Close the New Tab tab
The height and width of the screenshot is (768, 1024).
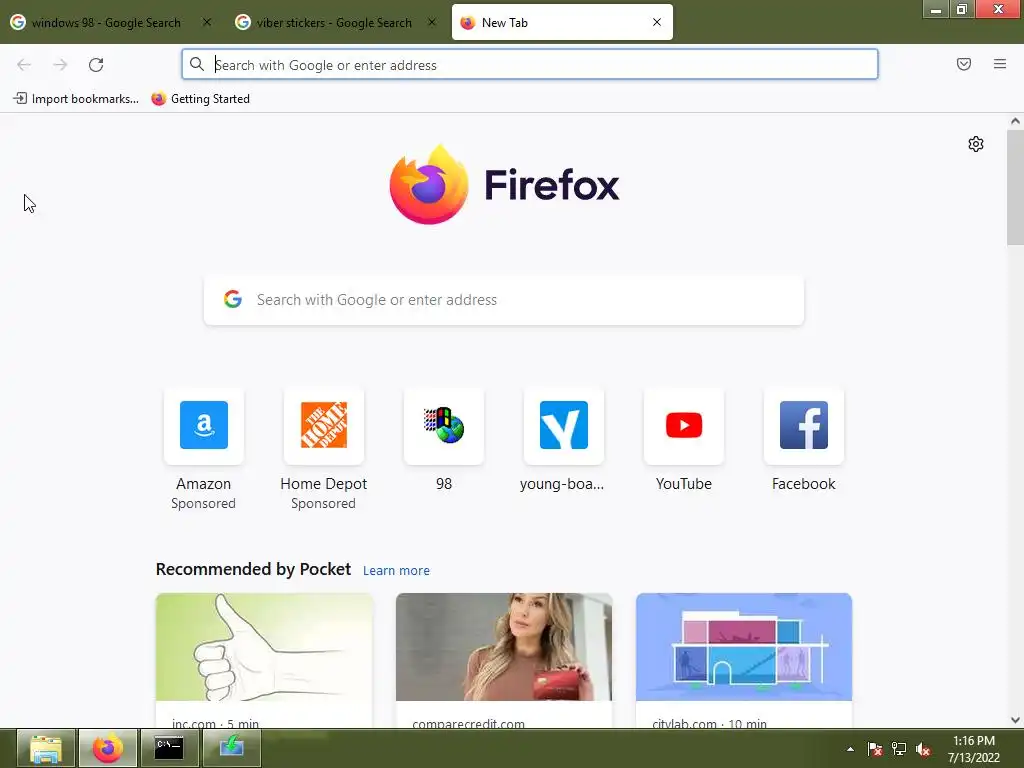tap(657, 22)
